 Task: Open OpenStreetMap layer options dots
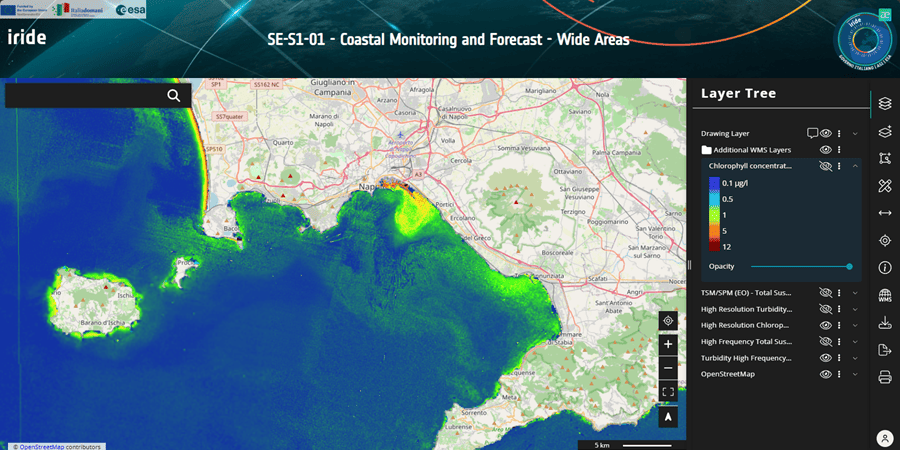coord(839,374)
